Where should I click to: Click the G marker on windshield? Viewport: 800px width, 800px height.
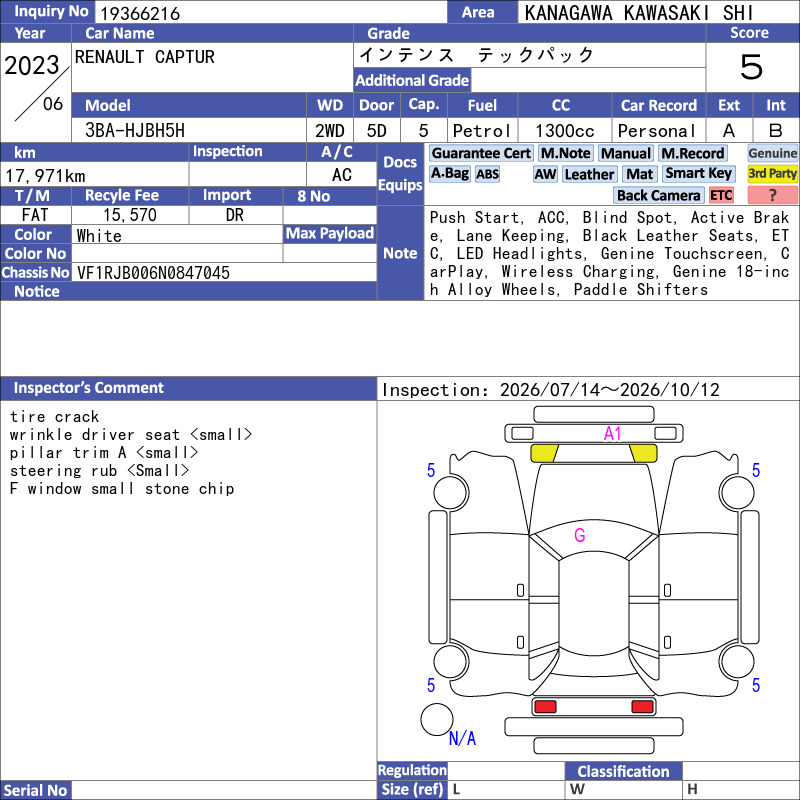coord(580,535)
